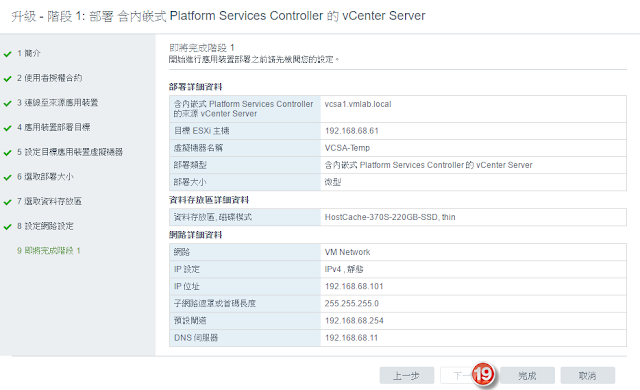Select subnet mask value 255.255.255.0

click(351, 304)
